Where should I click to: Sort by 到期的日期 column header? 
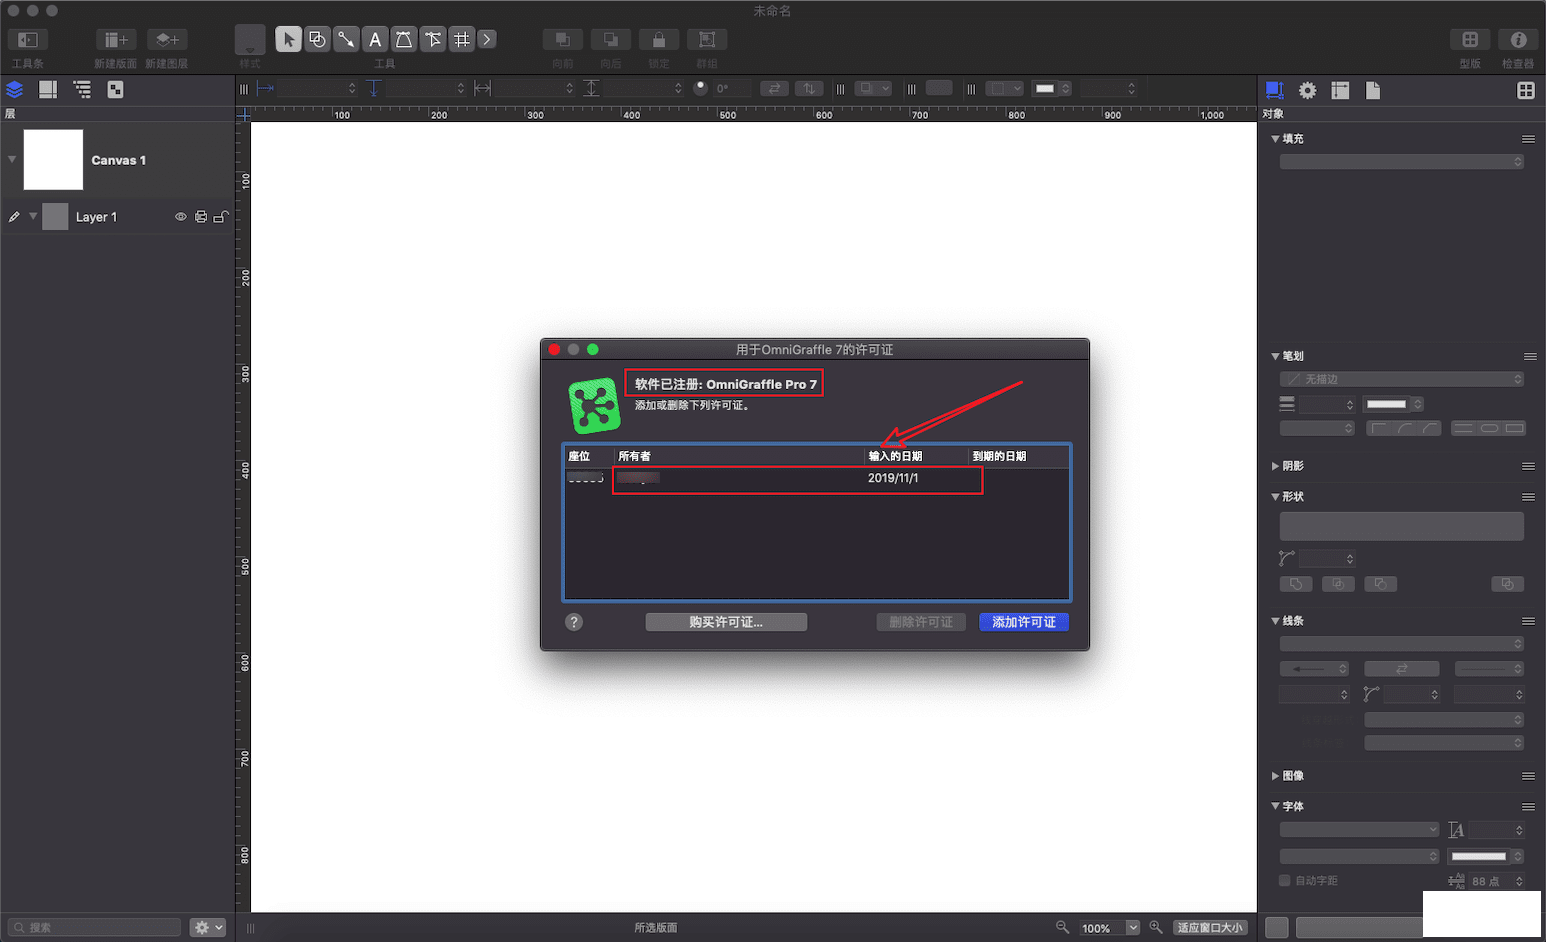click(1018, 456)
